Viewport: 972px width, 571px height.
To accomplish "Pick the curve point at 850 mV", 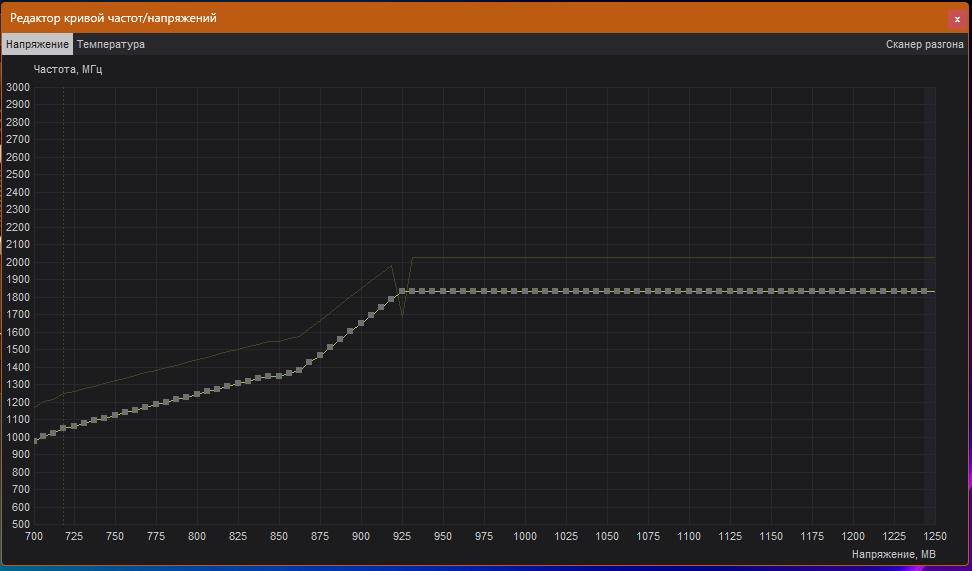I will pos(279,376).
